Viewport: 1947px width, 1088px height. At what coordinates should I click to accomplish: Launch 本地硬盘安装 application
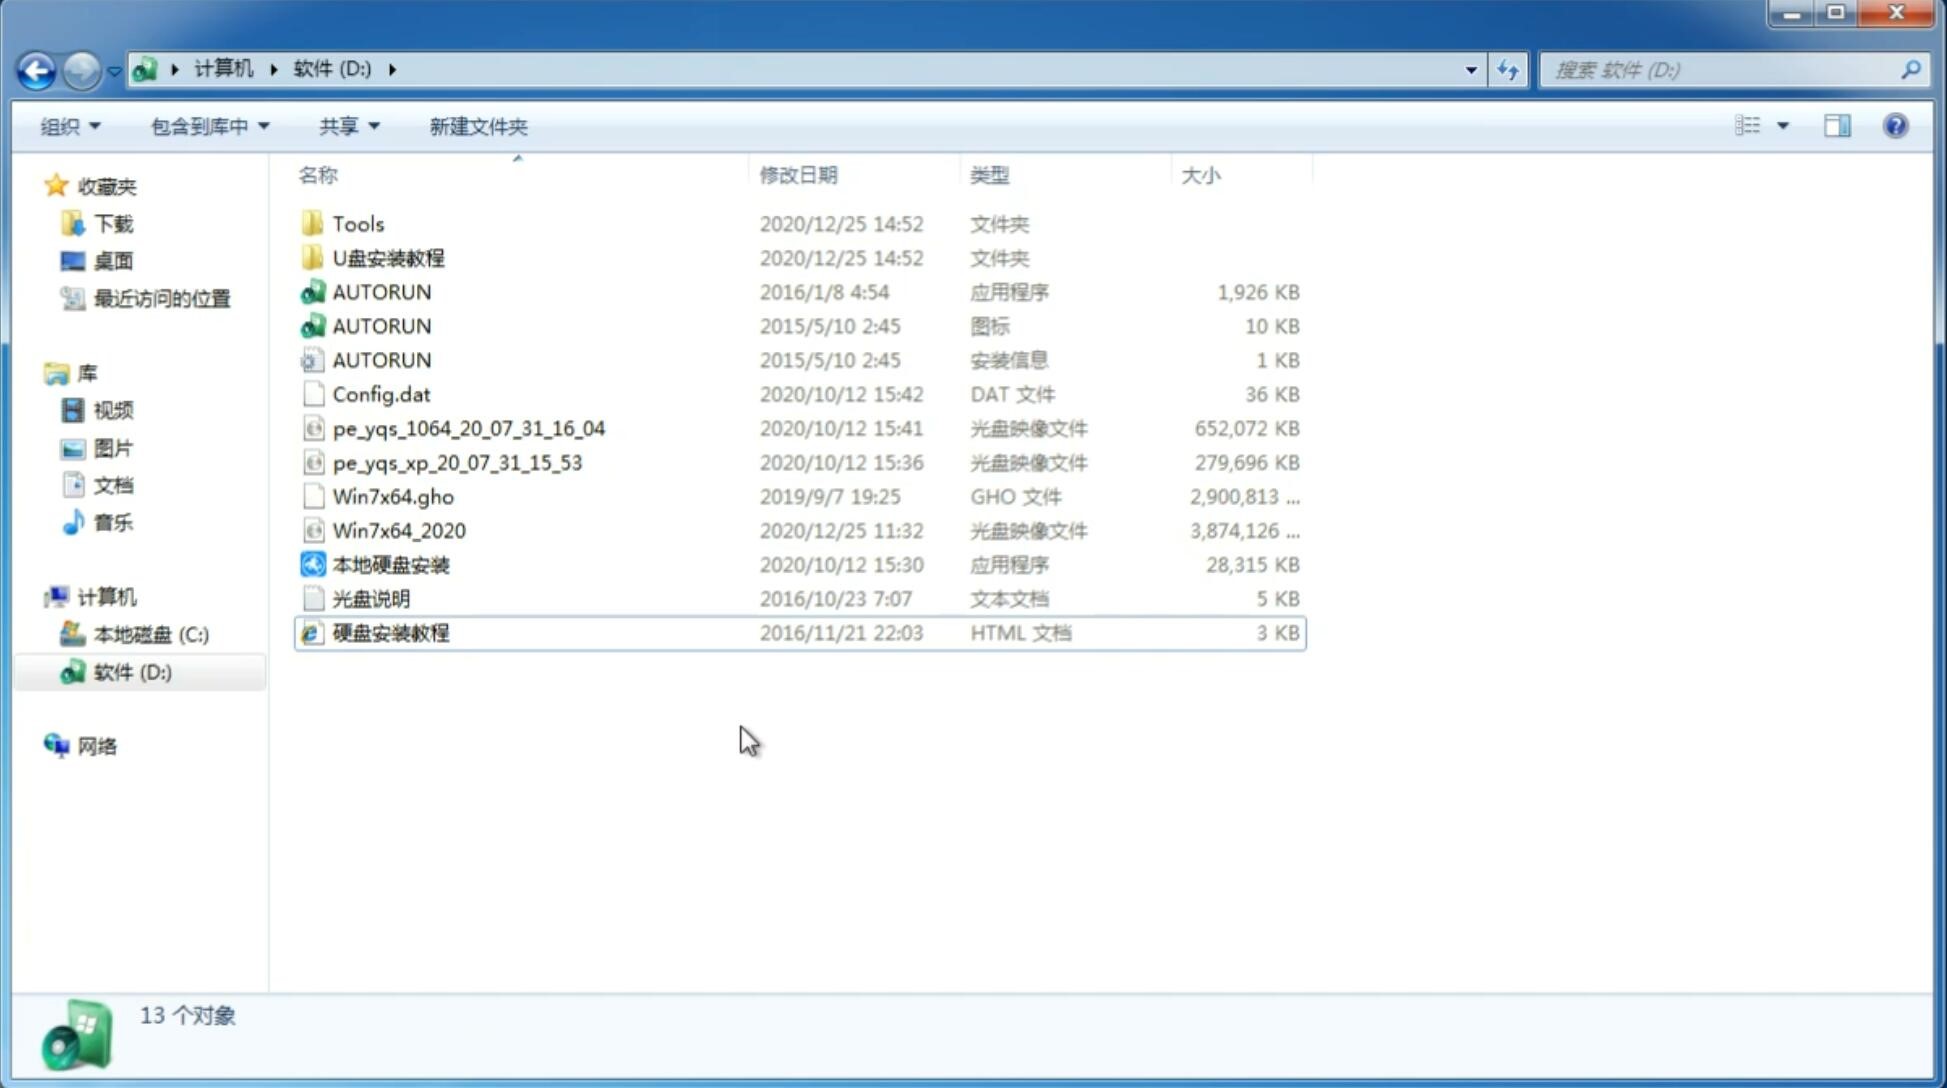point(390,564)
